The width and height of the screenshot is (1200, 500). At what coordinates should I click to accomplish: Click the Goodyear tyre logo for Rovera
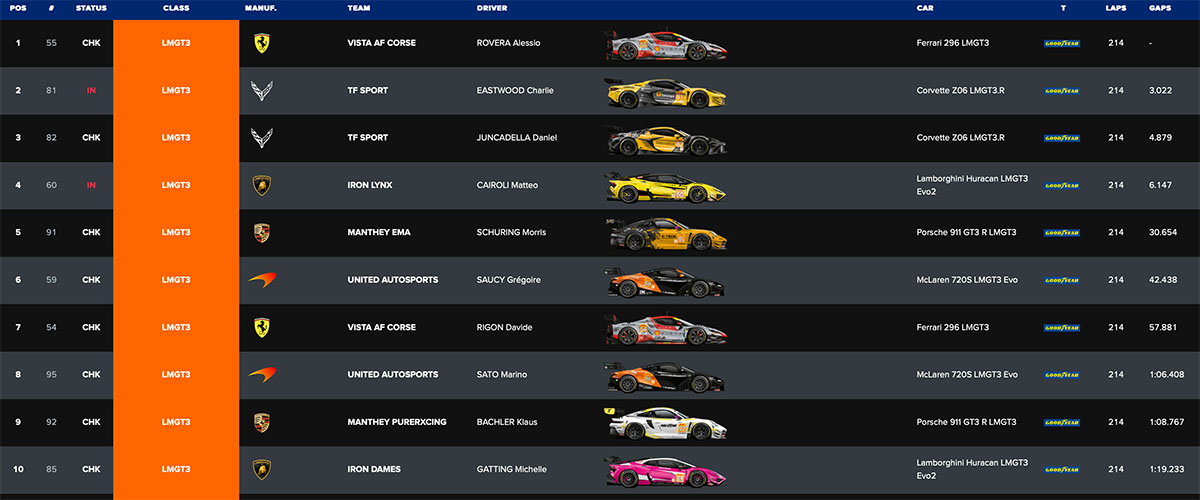[x=1062, y=44]
